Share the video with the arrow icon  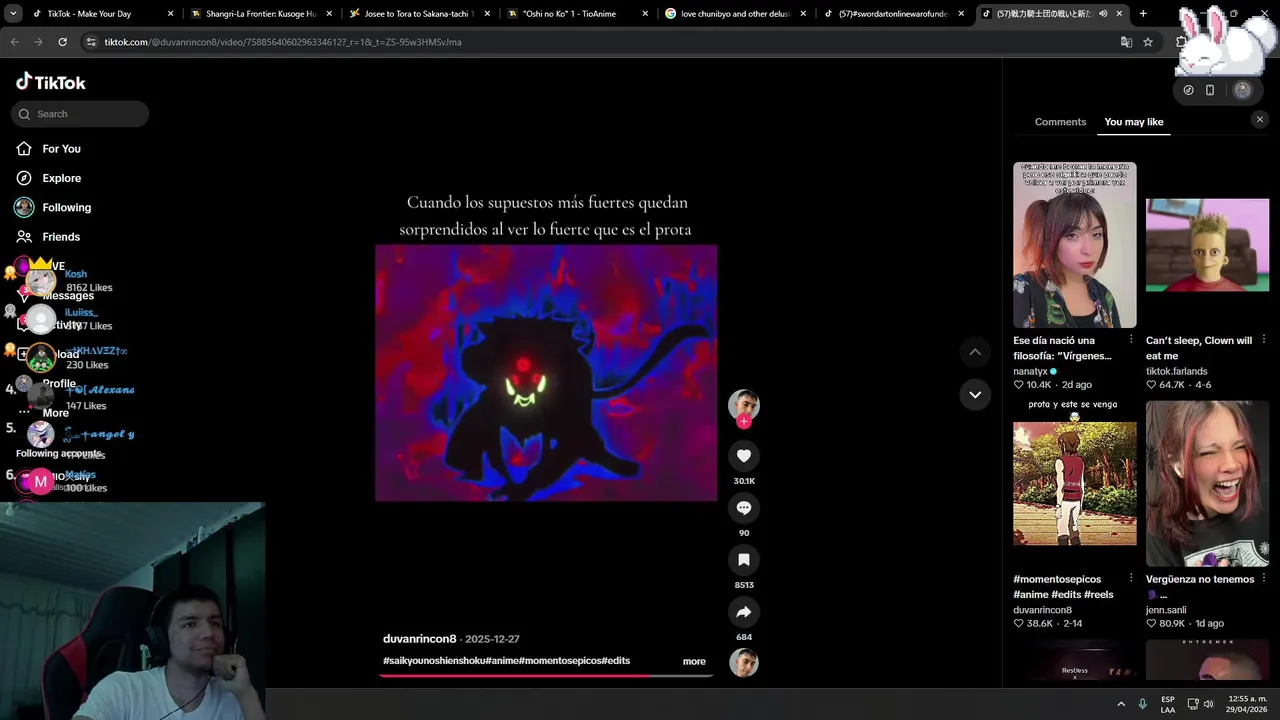743,612
